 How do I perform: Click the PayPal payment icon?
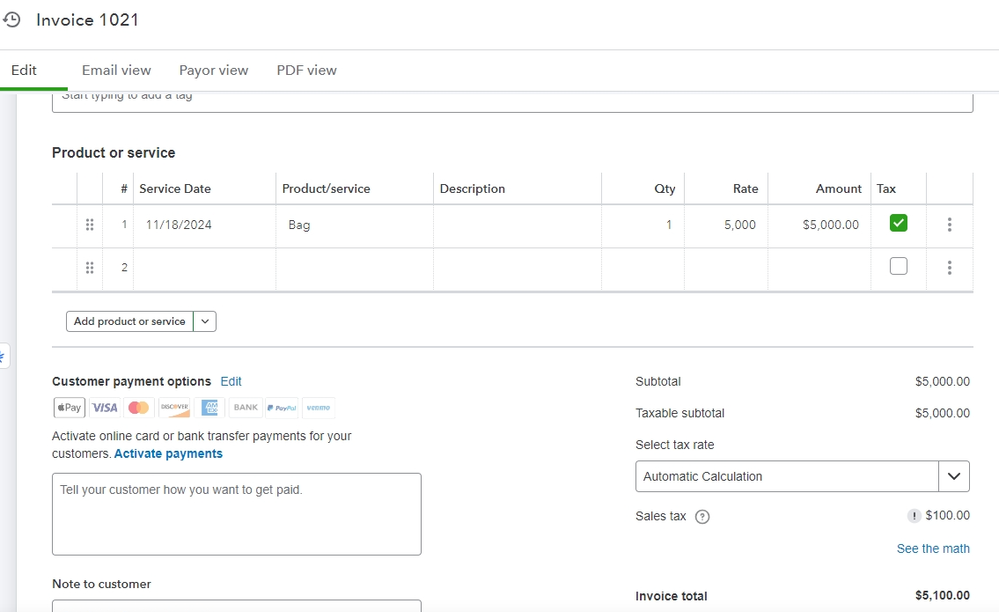pos(282,407)
